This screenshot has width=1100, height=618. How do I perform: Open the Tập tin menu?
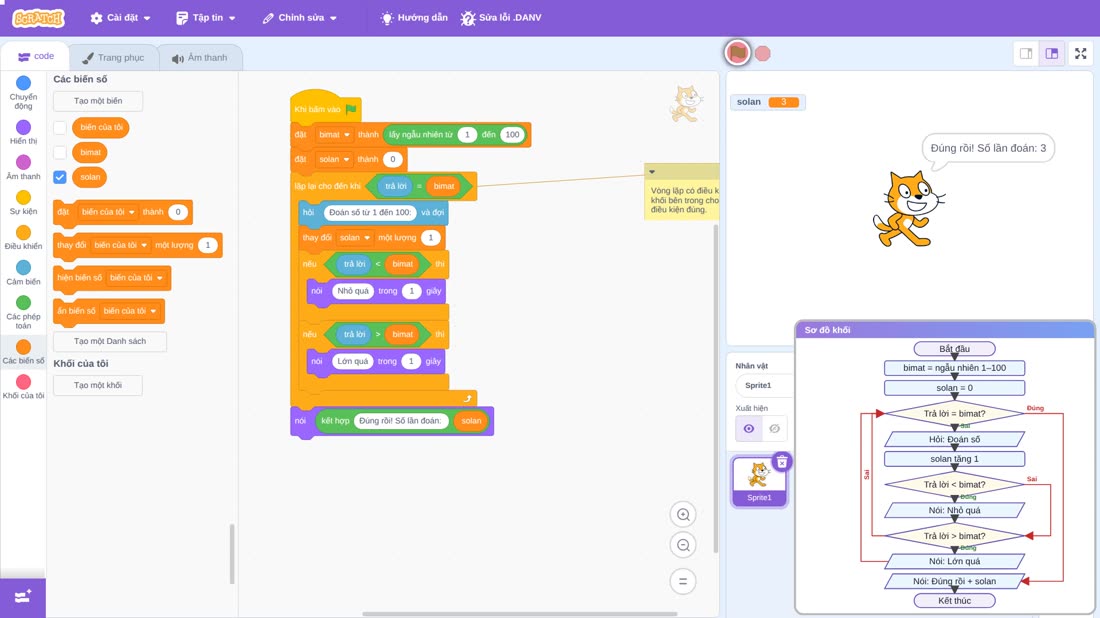tap(206, 18)
